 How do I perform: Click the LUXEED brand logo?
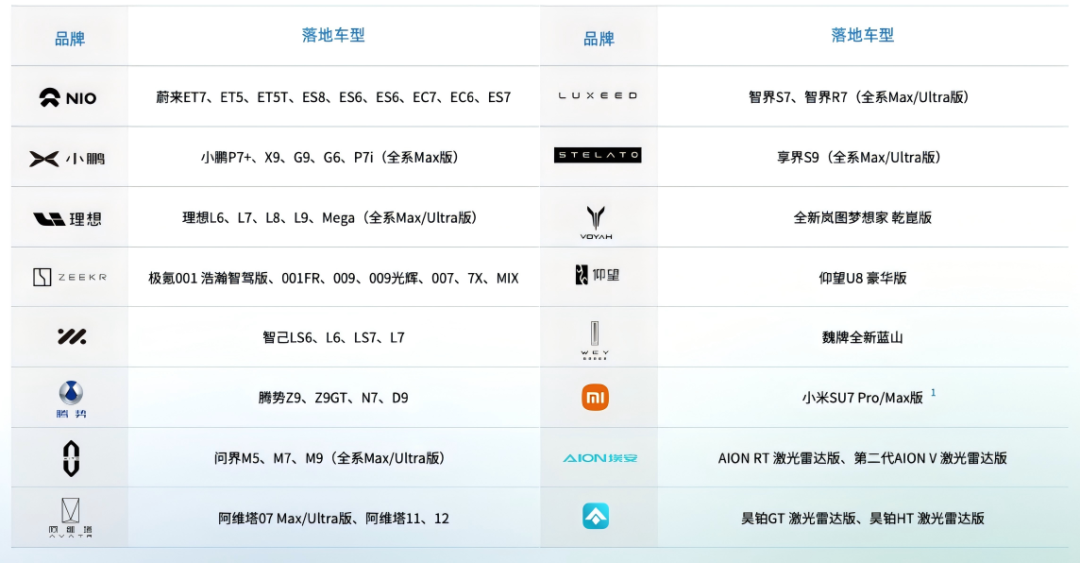point(597,96)
